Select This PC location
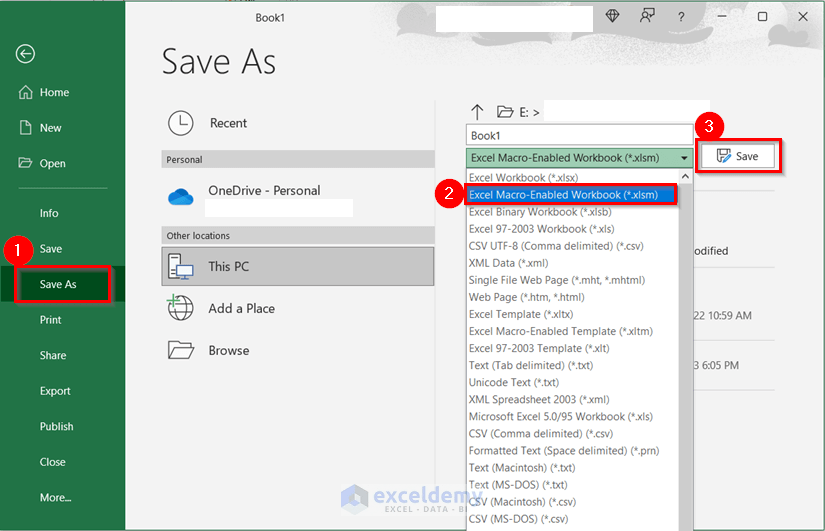The width and height of the screenshot is (825, 531). 298,266
